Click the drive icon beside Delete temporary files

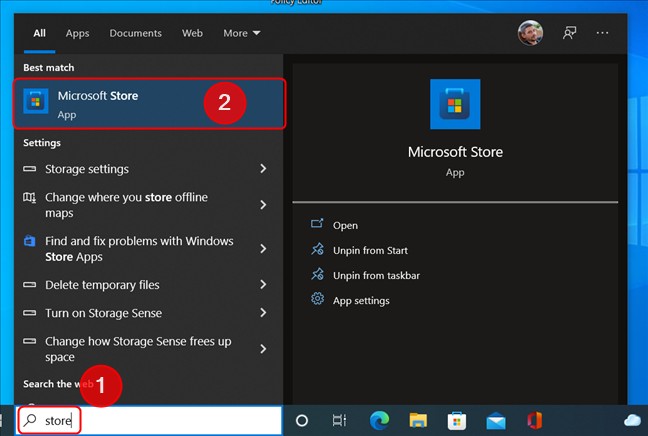(29, 284)
